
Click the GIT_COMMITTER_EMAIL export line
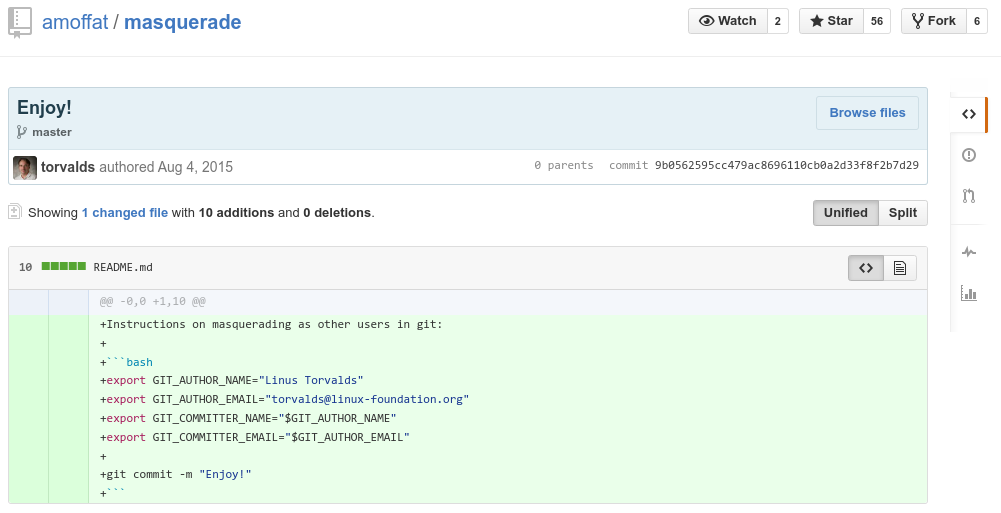pos(255,438)
